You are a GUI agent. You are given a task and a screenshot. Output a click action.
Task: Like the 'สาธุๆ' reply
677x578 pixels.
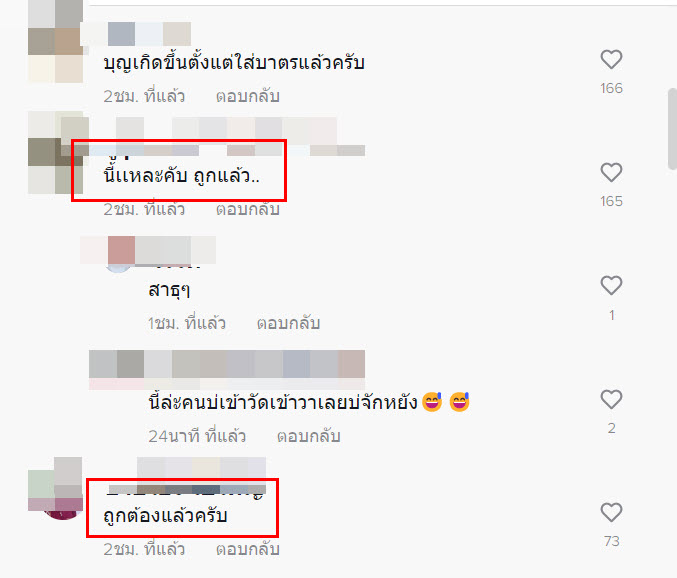pyautogui.click(x=611, y=285)
